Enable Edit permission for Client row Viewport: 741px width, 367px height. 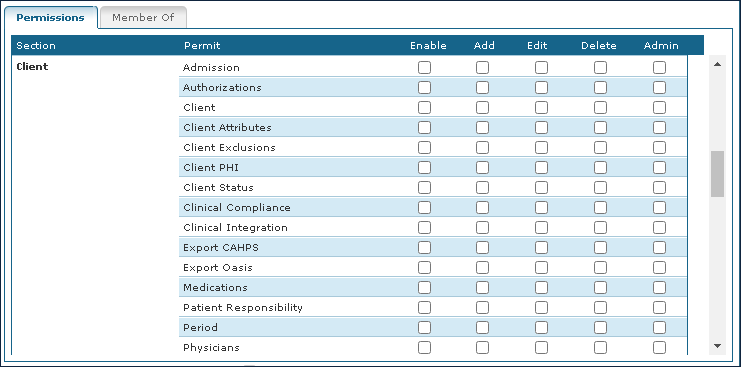point(541,108)
